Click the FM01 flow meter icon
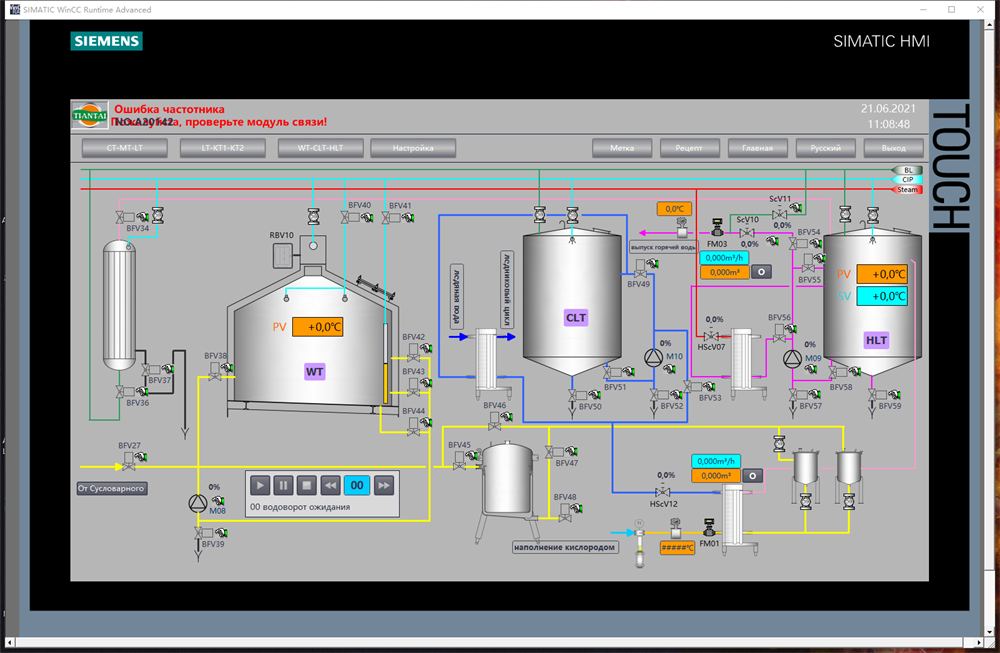The width and height of the screenshot is (1000, 653). coord(709,528)
